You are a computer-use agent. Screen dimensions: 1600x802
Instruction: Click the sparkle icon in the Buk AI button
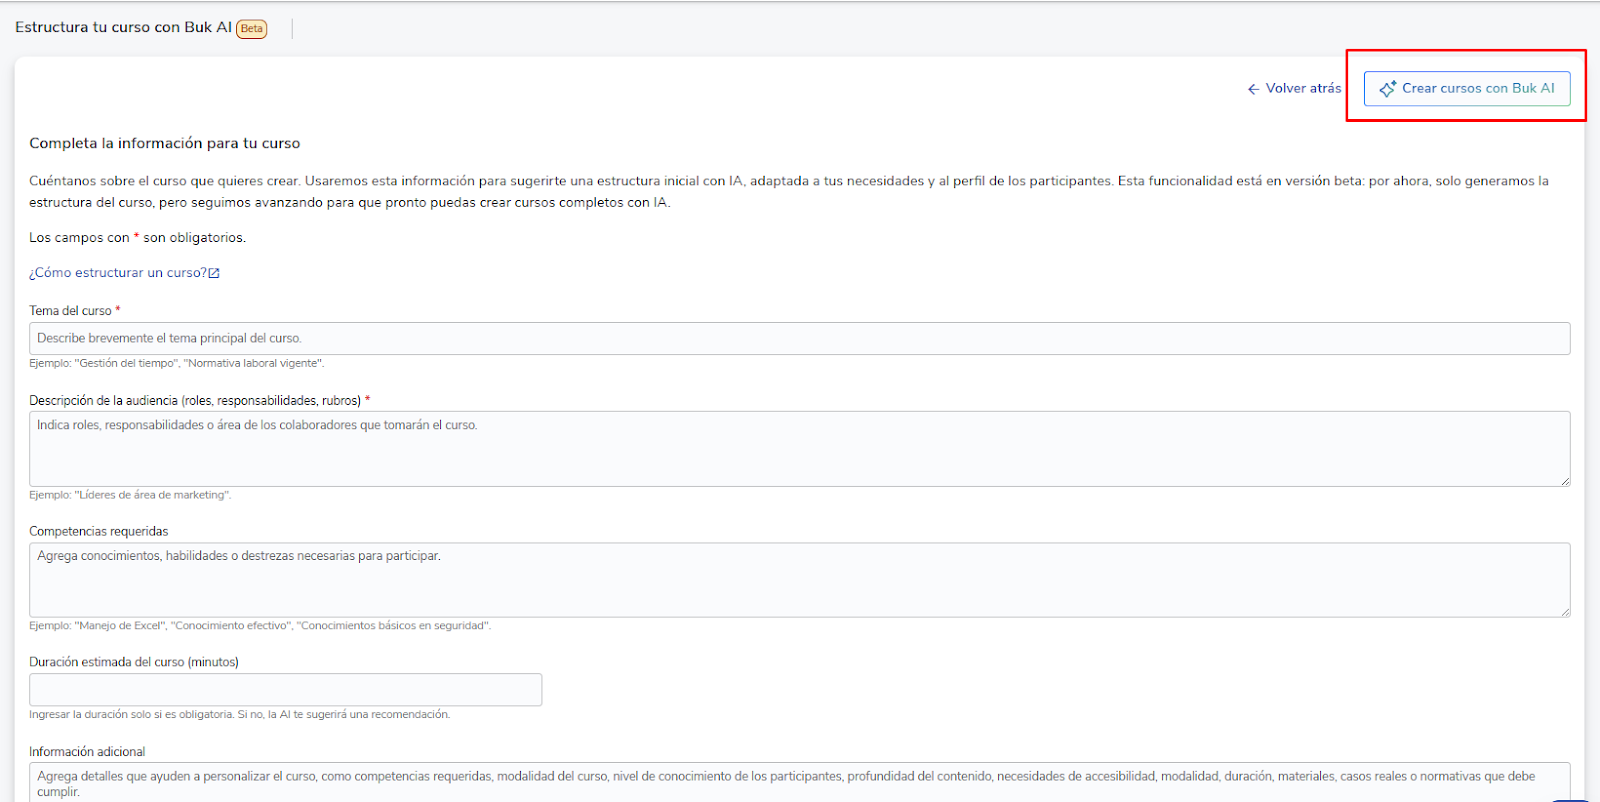pos(1387,89)
